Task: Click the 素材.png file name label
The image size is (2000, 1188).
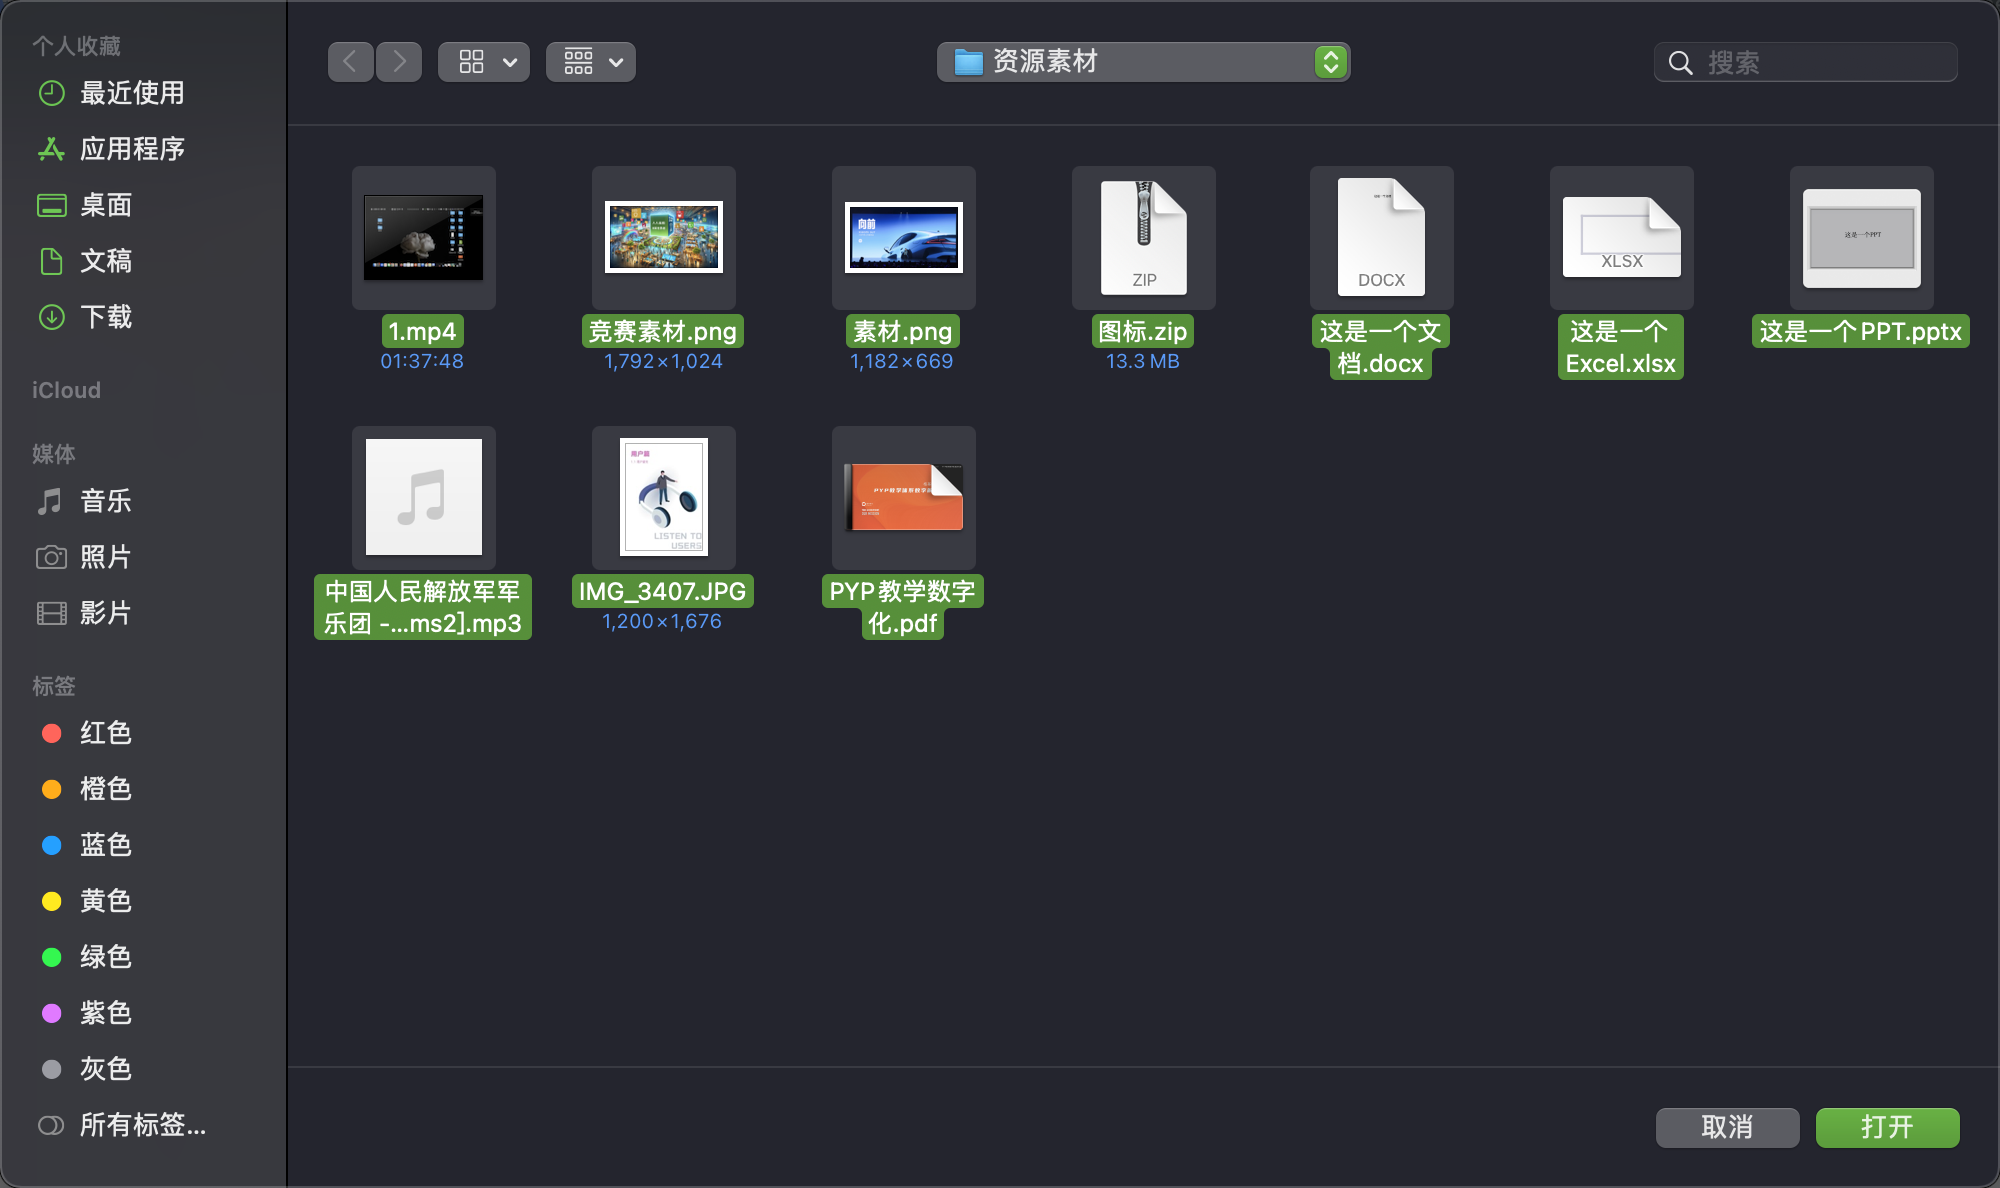Action: pyautogui.click(x=902, y=331)
